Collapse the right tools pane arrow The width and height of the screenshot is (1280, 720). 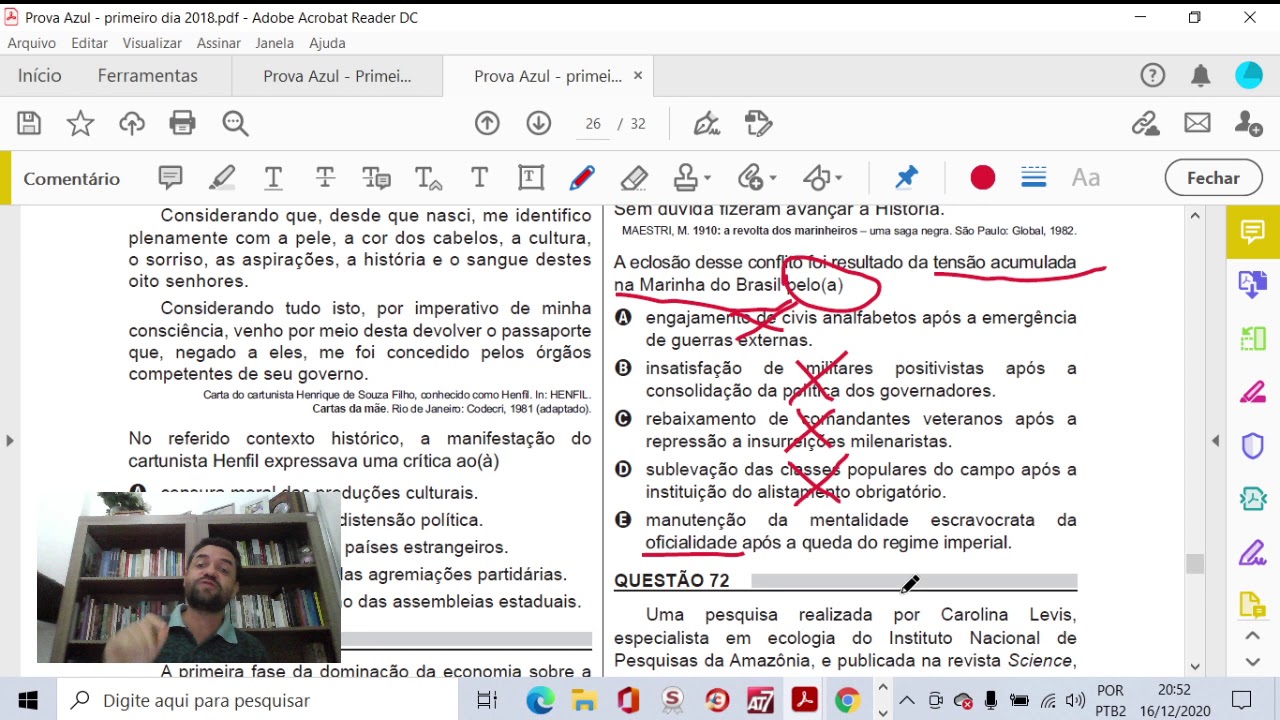coord(1216,440)
